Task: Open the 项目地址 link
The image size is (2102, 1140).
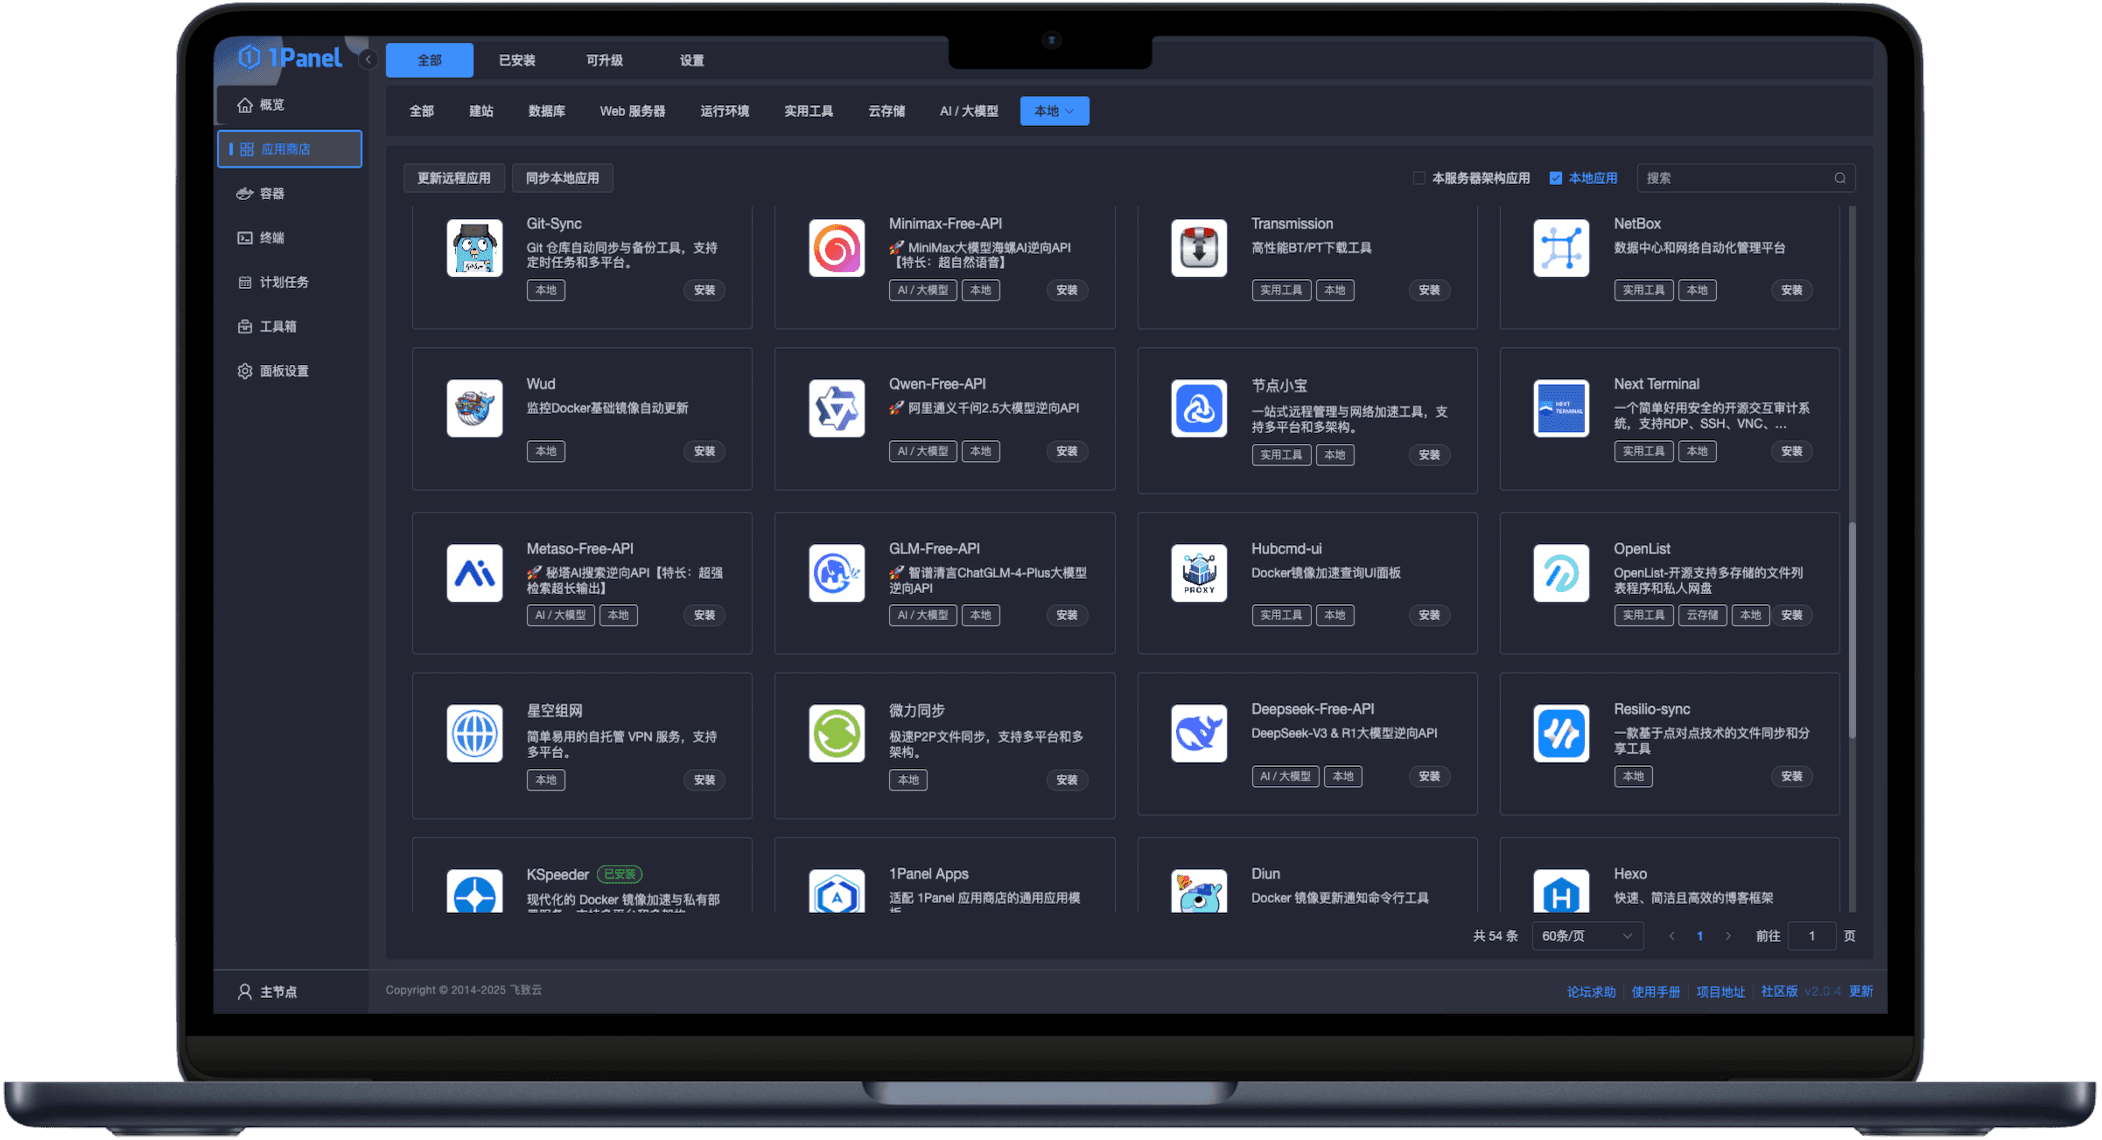Action: pyautogui.click(x=1721, y=992)
